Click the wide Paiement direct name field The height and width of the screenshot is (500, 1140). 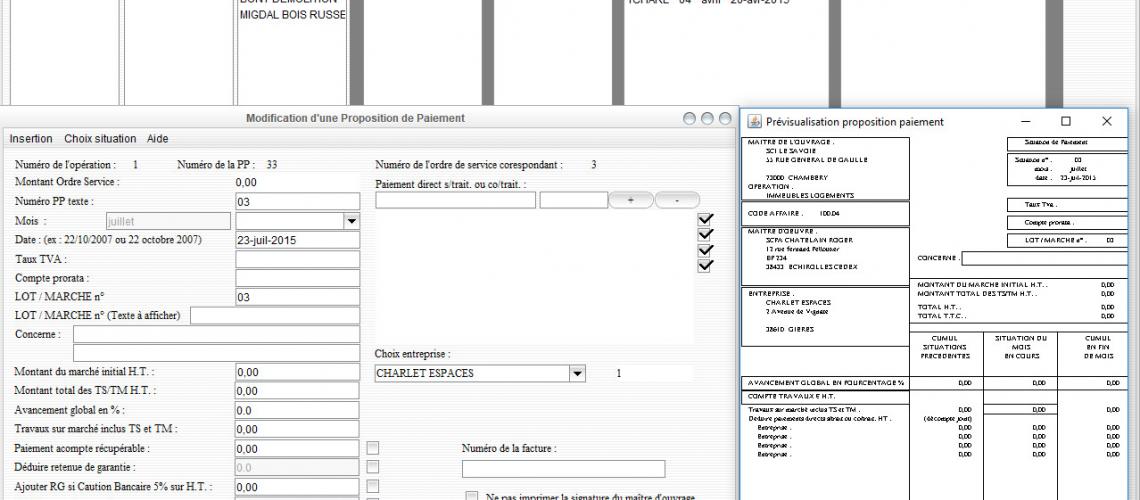pyautogui.click(x=456, y=200)
